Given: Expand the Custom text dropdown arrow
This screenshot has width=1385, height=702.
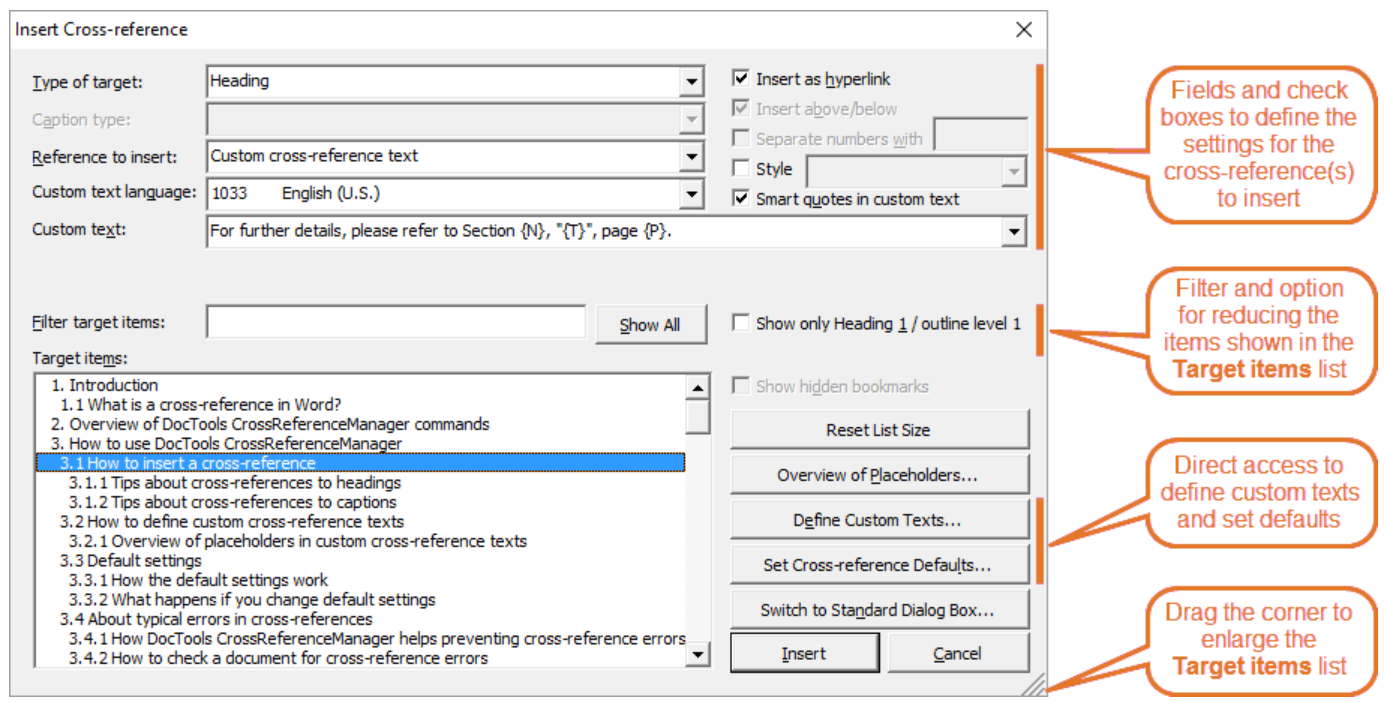Looking at the screenshot, I should click(1015, 232).
